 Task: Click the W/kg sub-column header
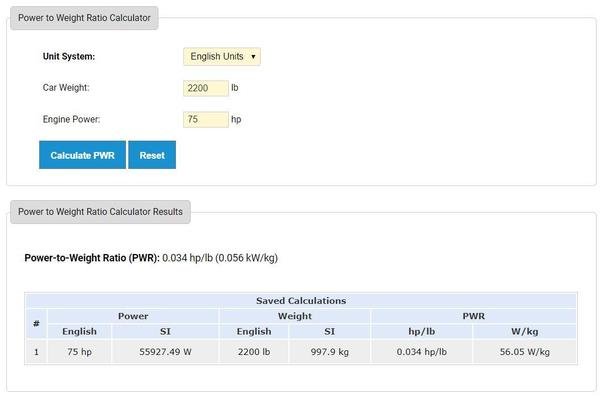point(525,331)
